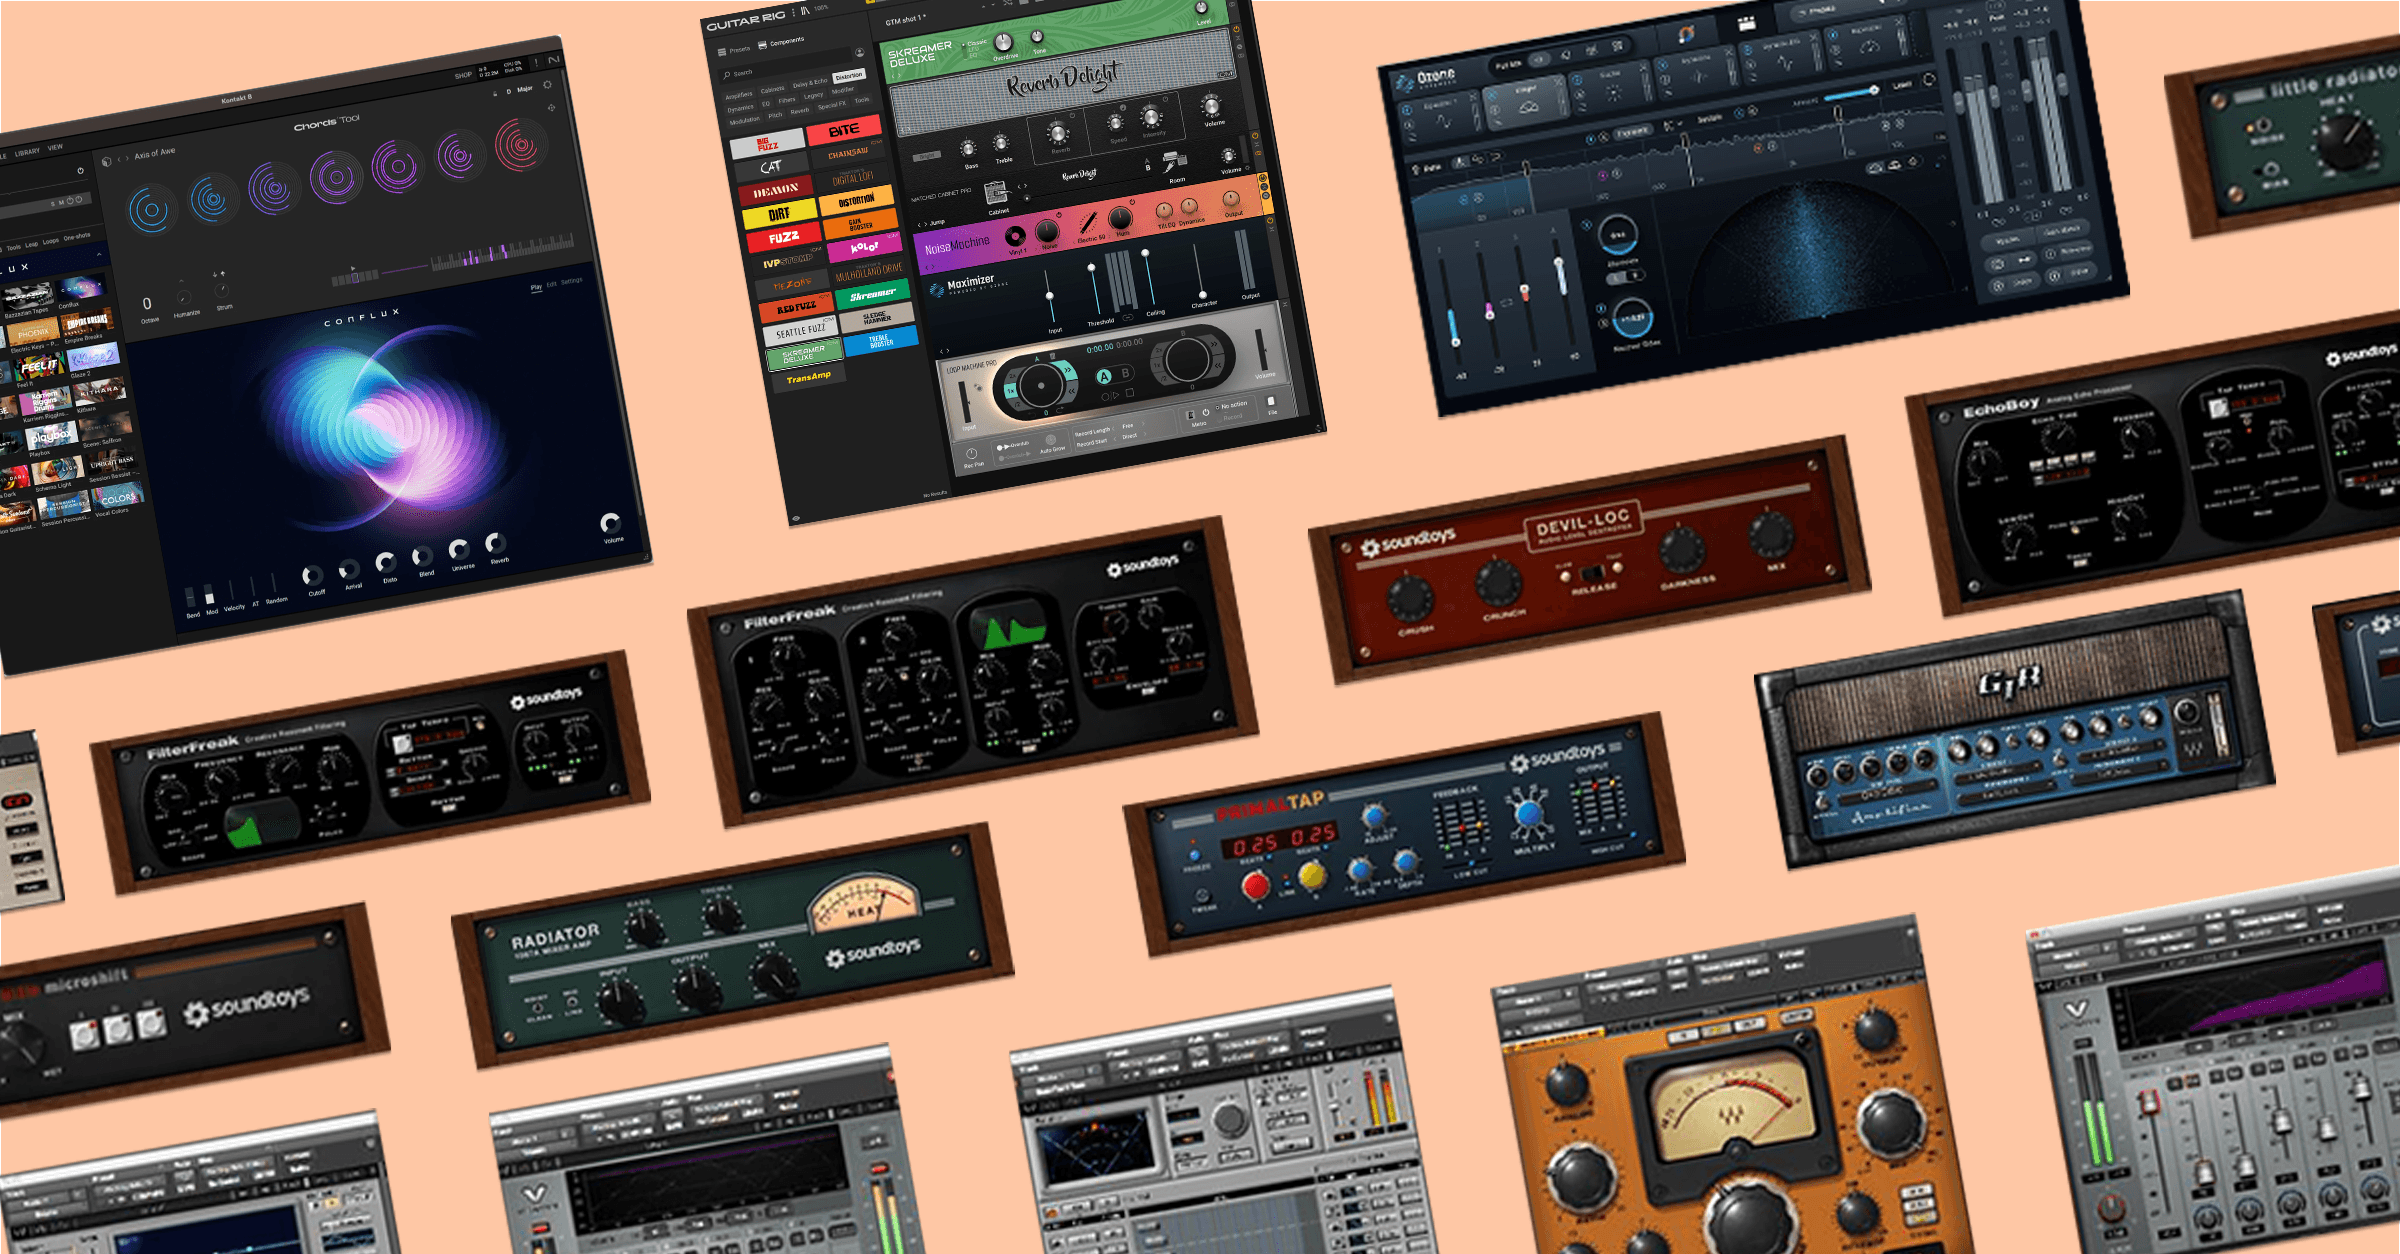Open the Loop Machine File icon

click(x=1271, y=401)
